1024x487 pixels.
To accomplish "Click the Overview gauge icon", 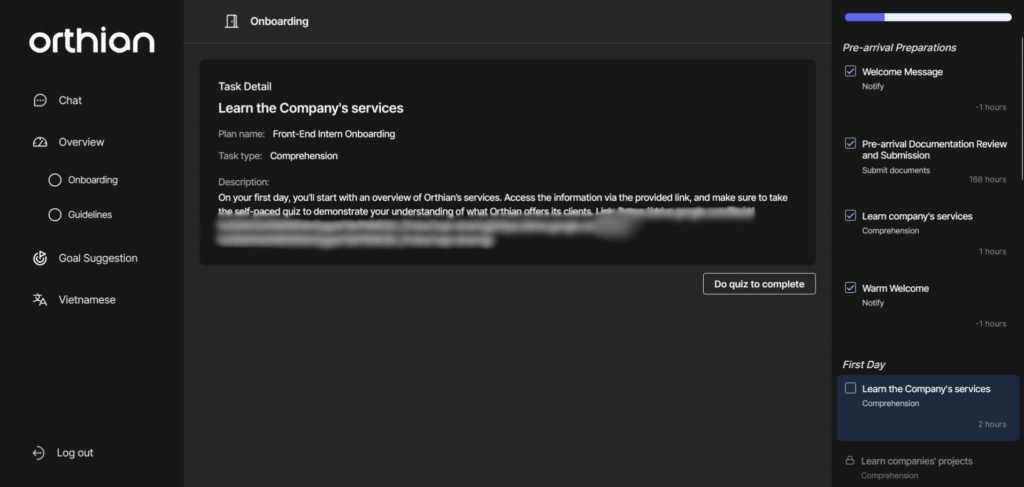I will coord(40,142).
